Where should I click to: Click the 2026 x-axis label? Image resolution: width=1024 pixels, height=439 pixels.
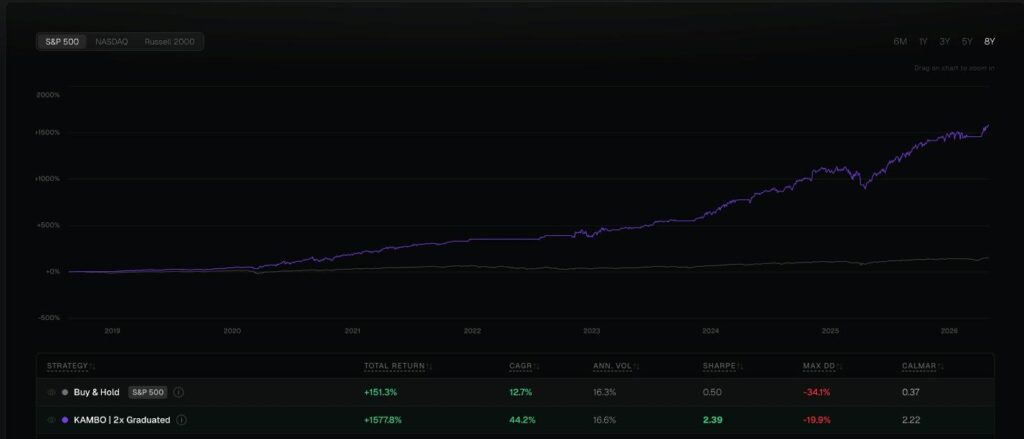coord(949,331)
